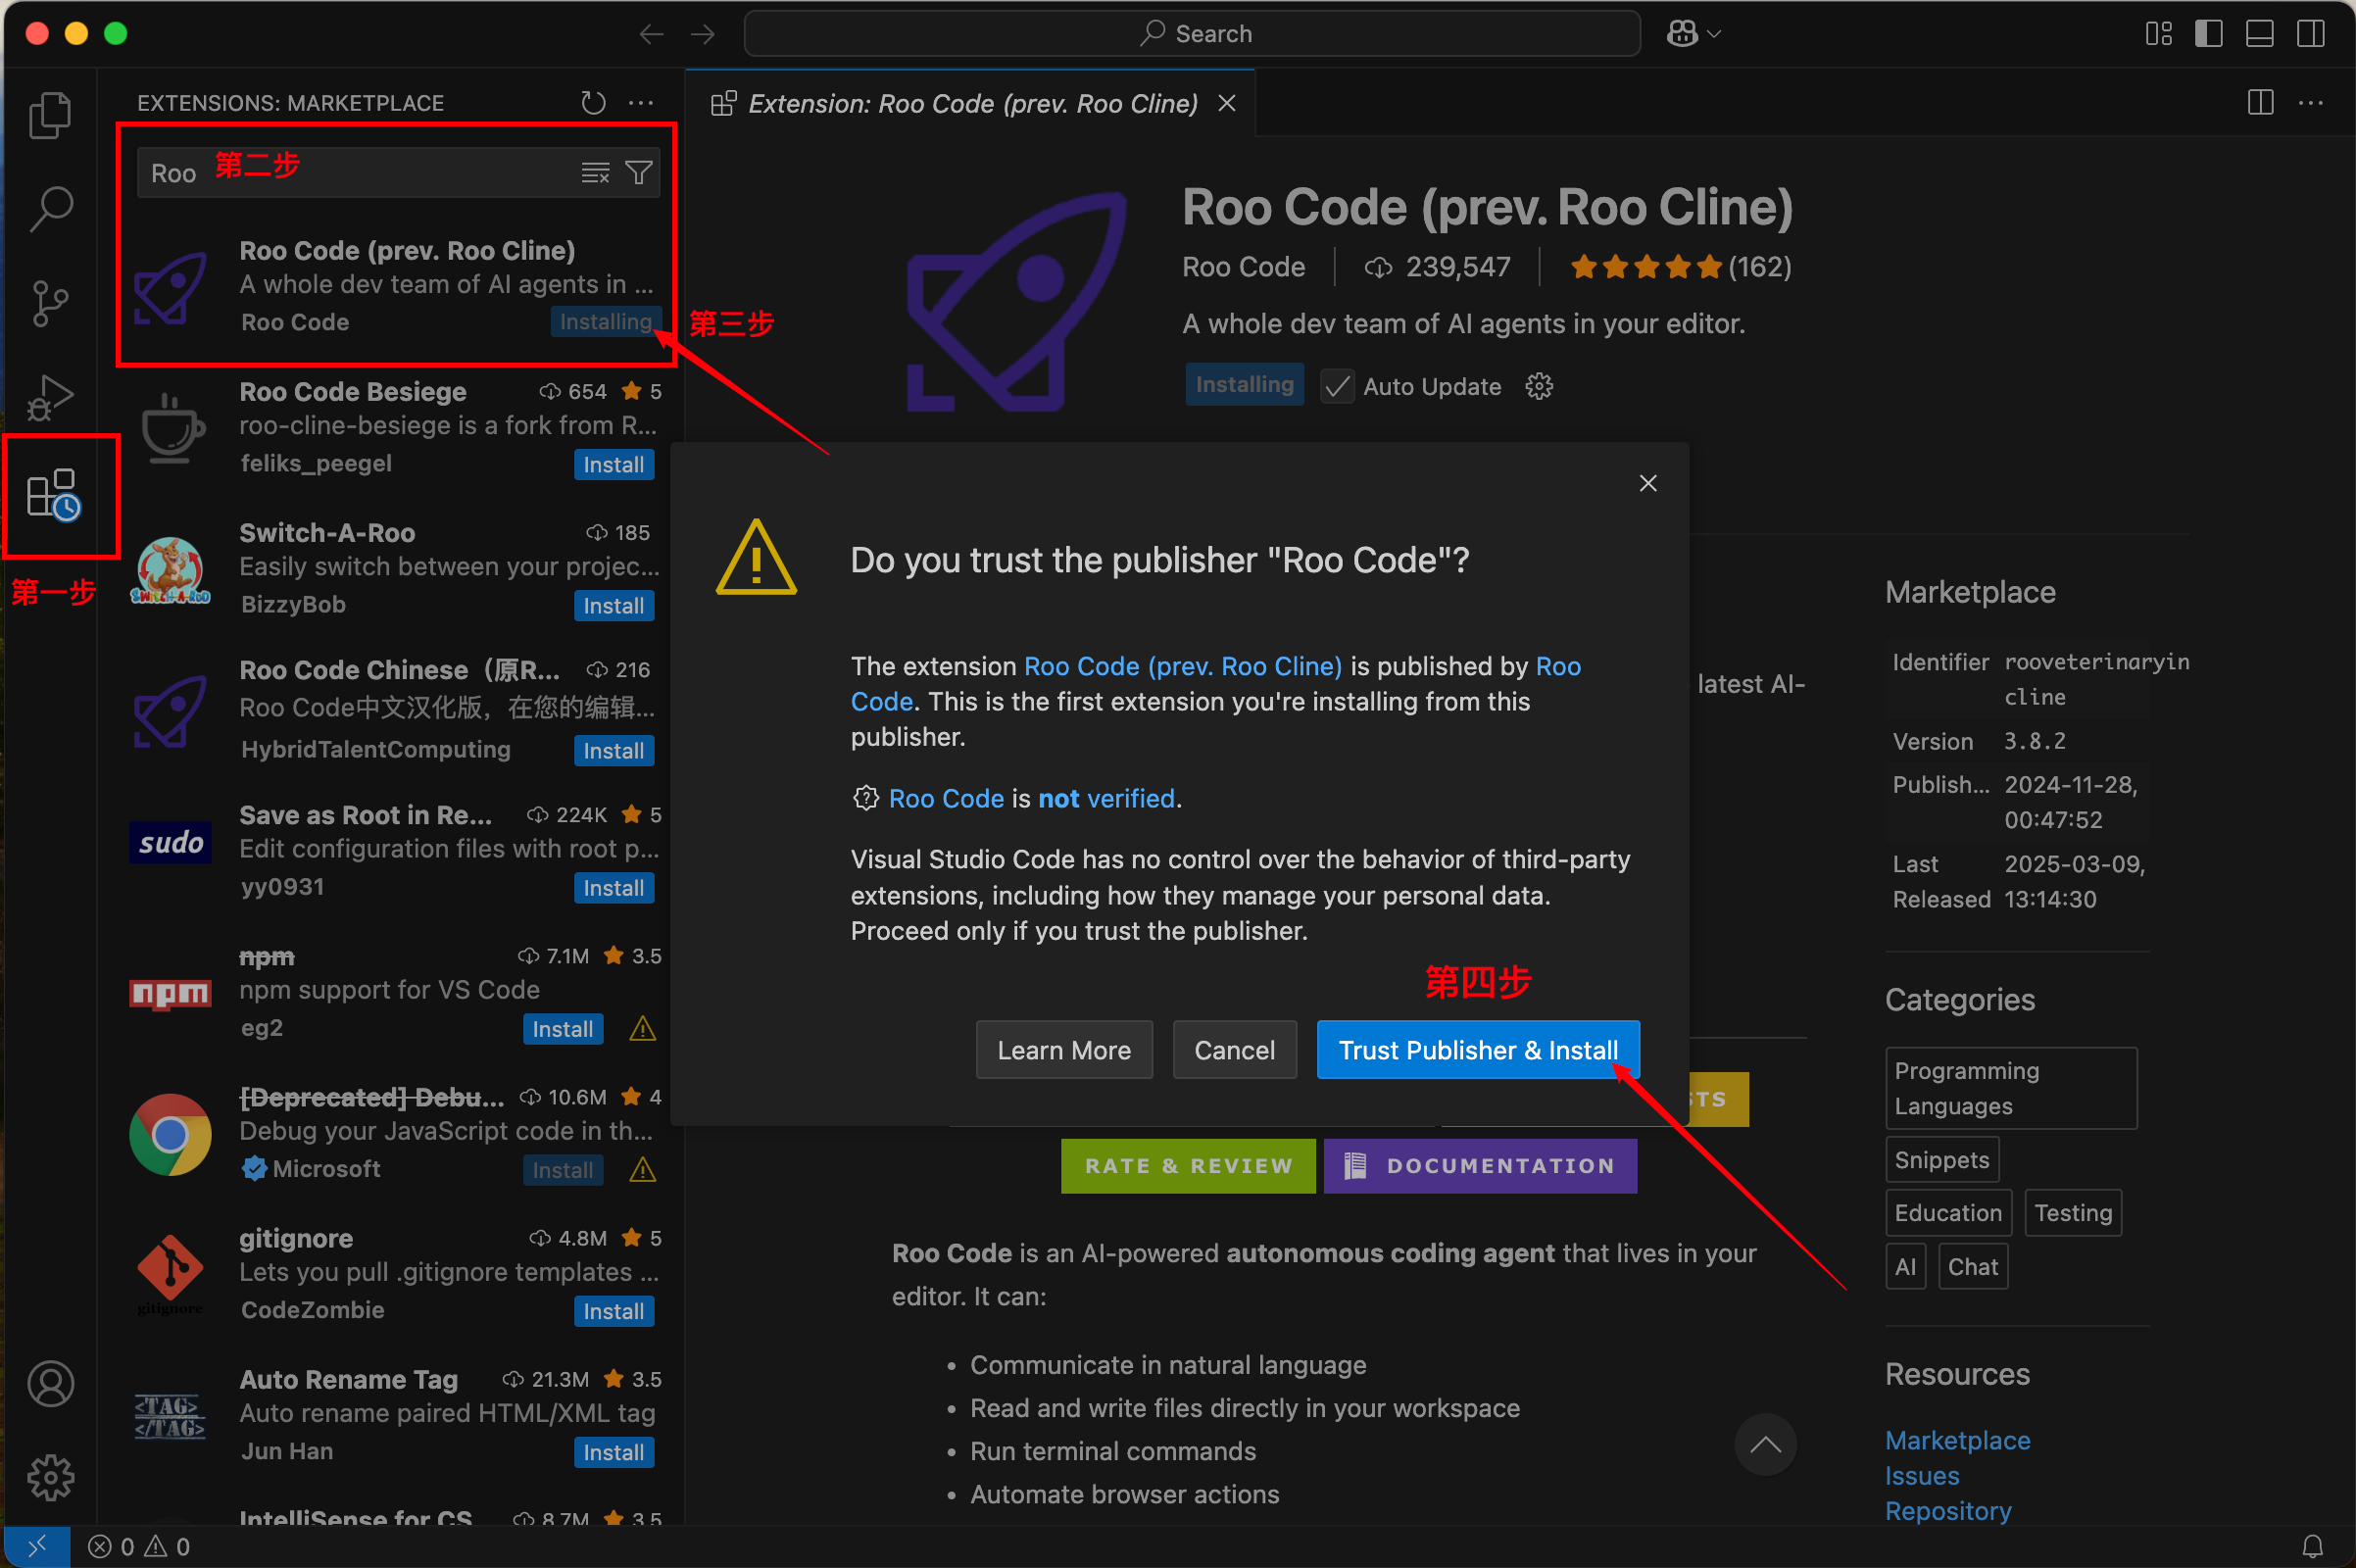Open the Rate & Review badge
This screenshot has height=1568, width=2356.
pos(1188,1166)
